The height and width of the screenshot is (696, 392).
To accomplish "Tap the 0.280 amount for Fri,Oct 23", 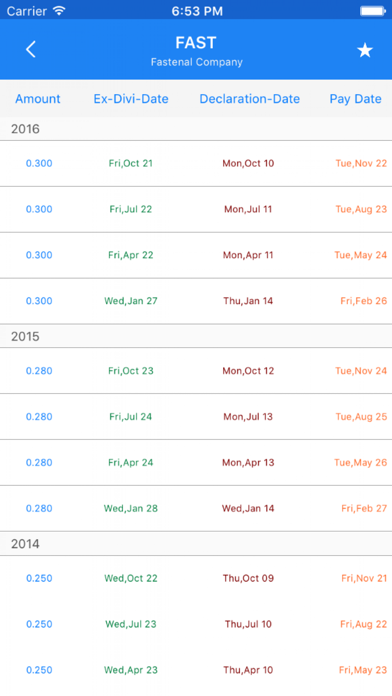I will click(39, 371).
